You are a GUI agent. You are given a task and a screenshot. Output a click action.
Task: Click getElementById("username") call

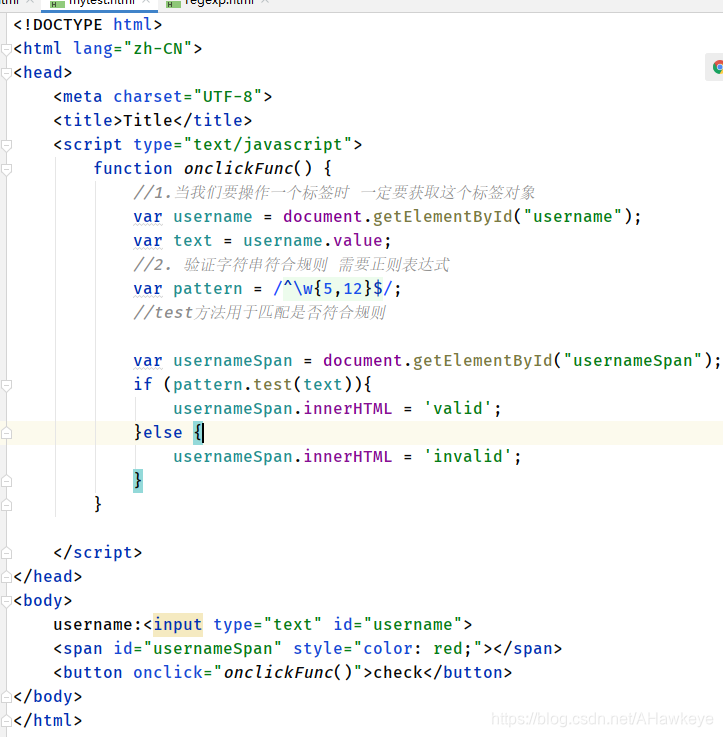click(502, 217)
